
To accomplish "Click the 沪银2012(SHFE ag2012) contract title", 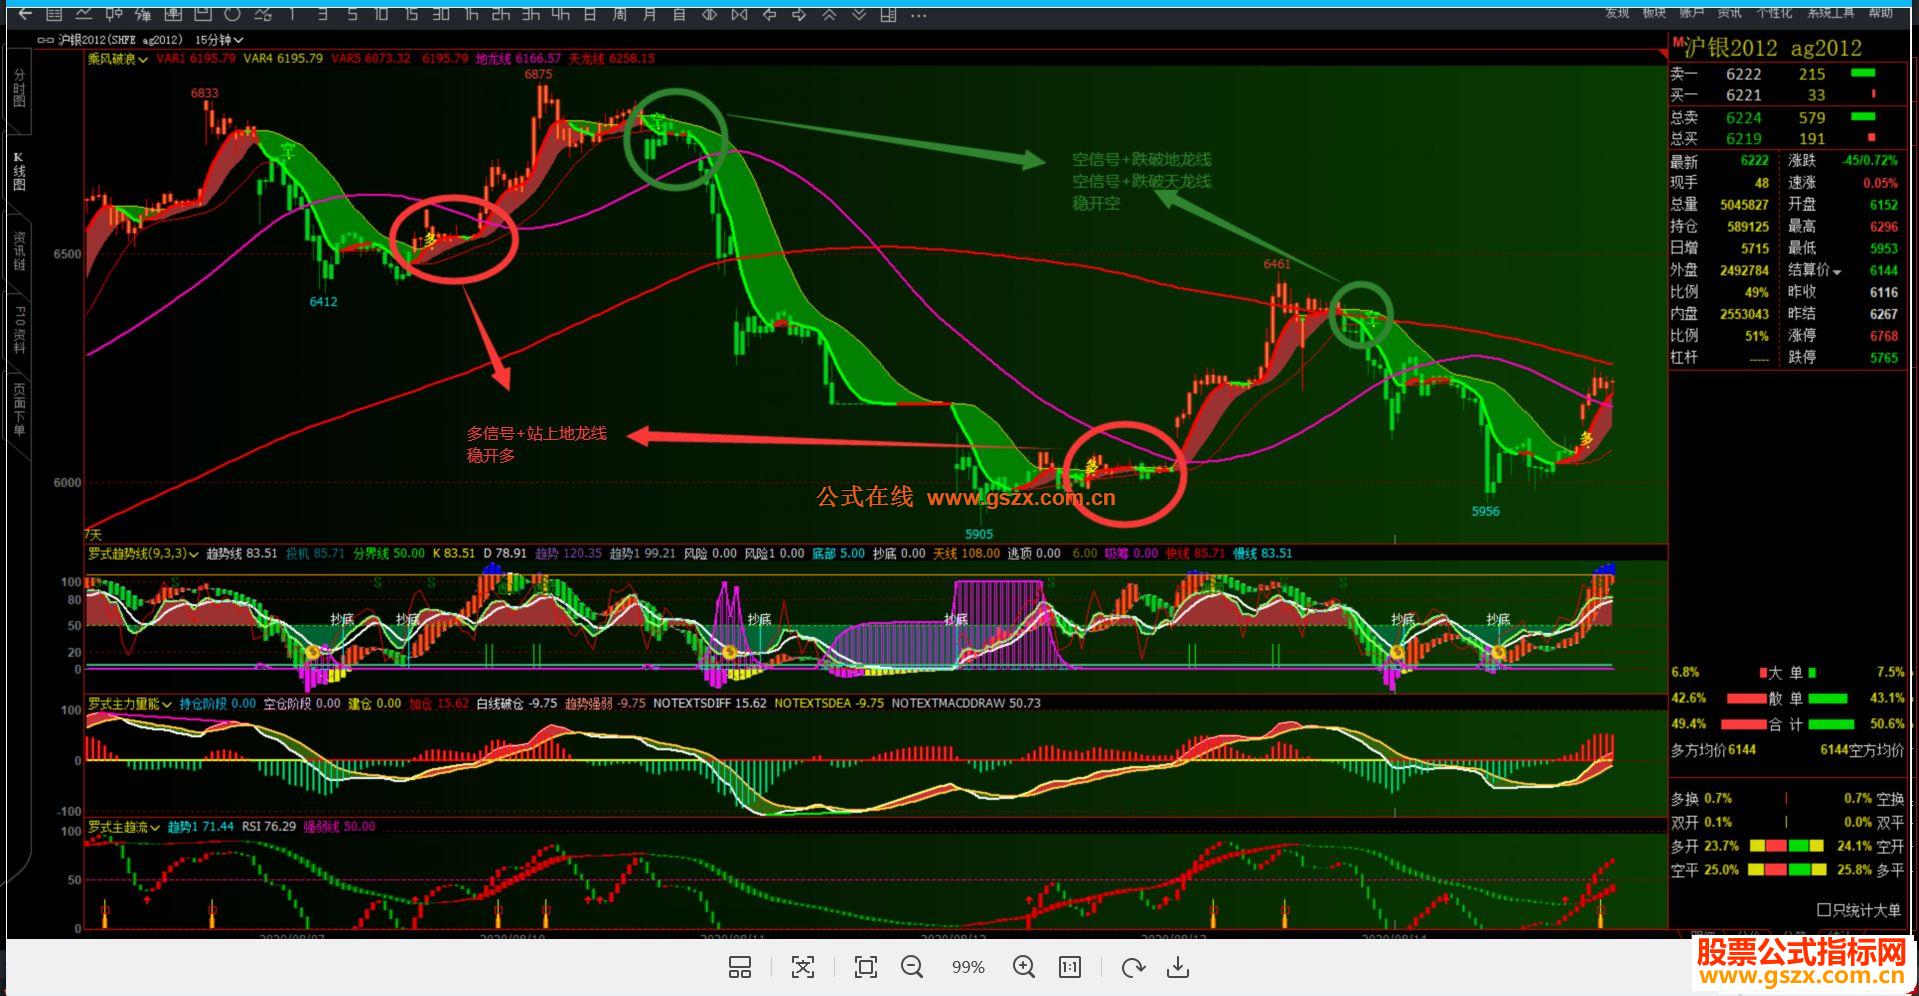I will [120, 40].
